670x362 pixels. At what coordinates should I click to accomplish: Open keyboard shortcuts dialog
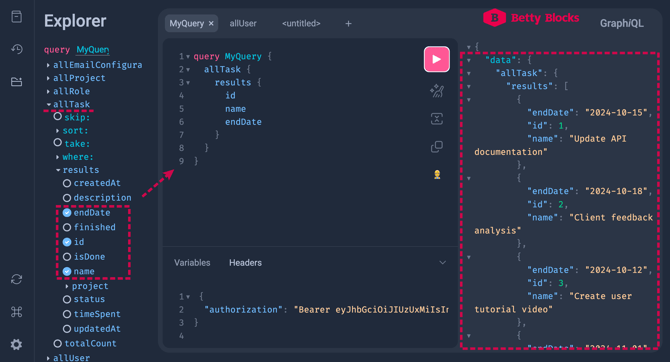(x=17, y=312)
